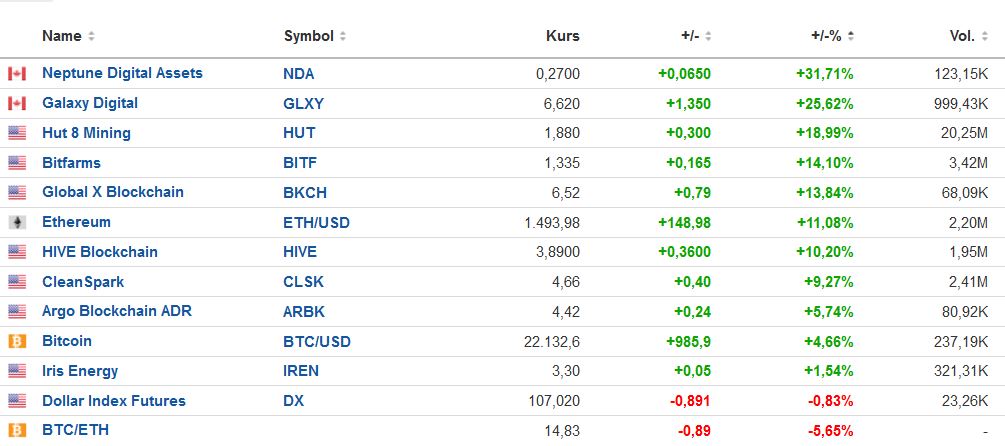Sort the table by Name column arrows
The image size is (1005, 446).
[91, 37]
